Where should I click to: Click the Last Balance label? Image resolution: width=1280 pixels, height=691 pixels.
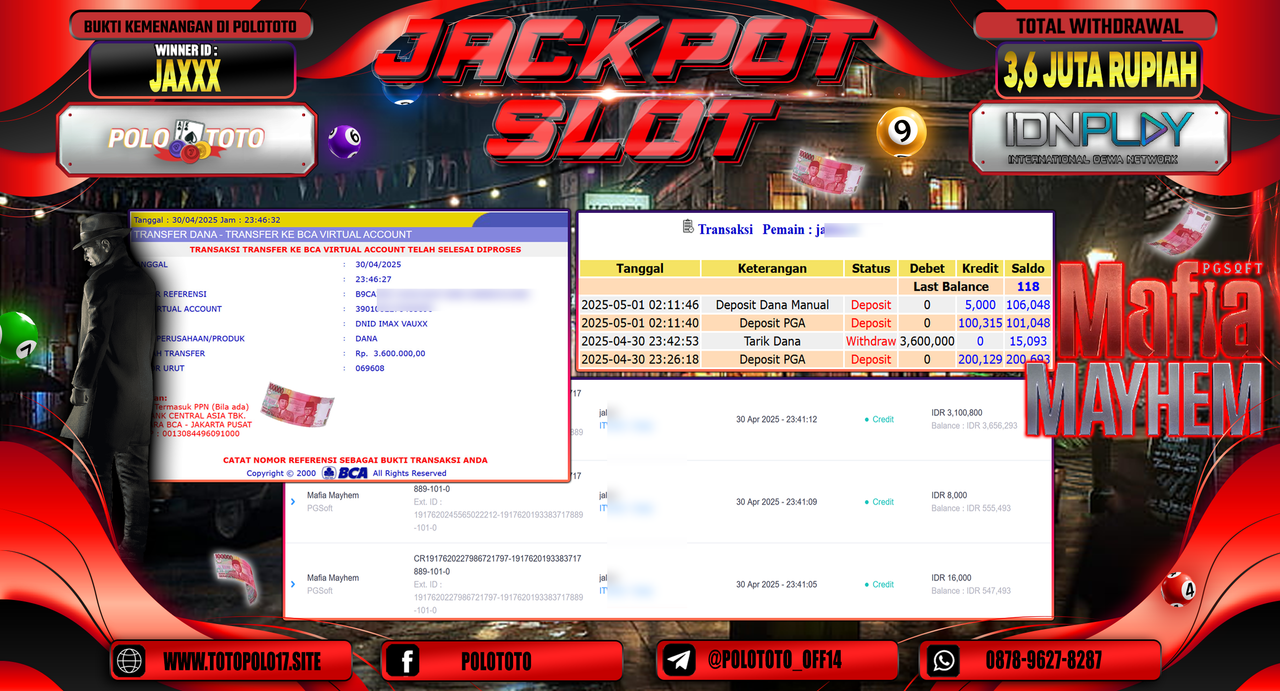pyautogui.click(x=951, y=286)
